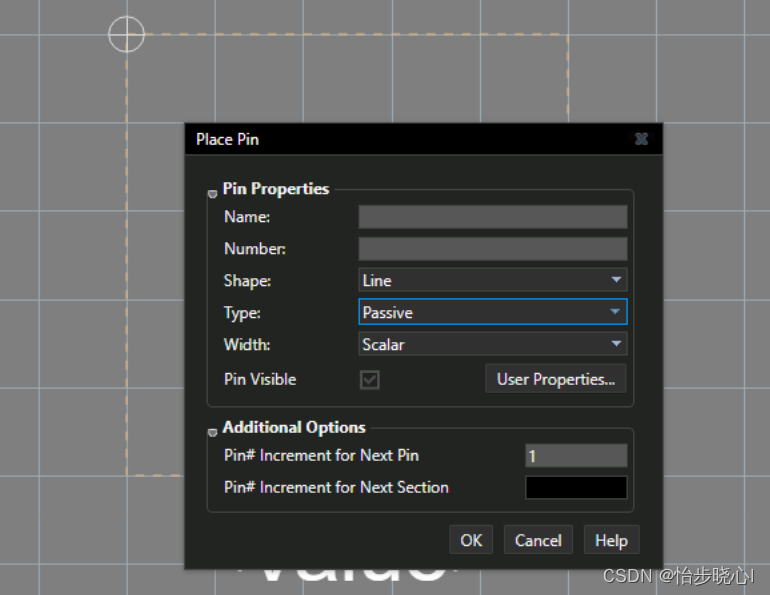Open the Width dropdown showing Scalar
Image resolution: width=770 pixels, height=595 pixels.
pyautogui.click(x=492, y=345)
